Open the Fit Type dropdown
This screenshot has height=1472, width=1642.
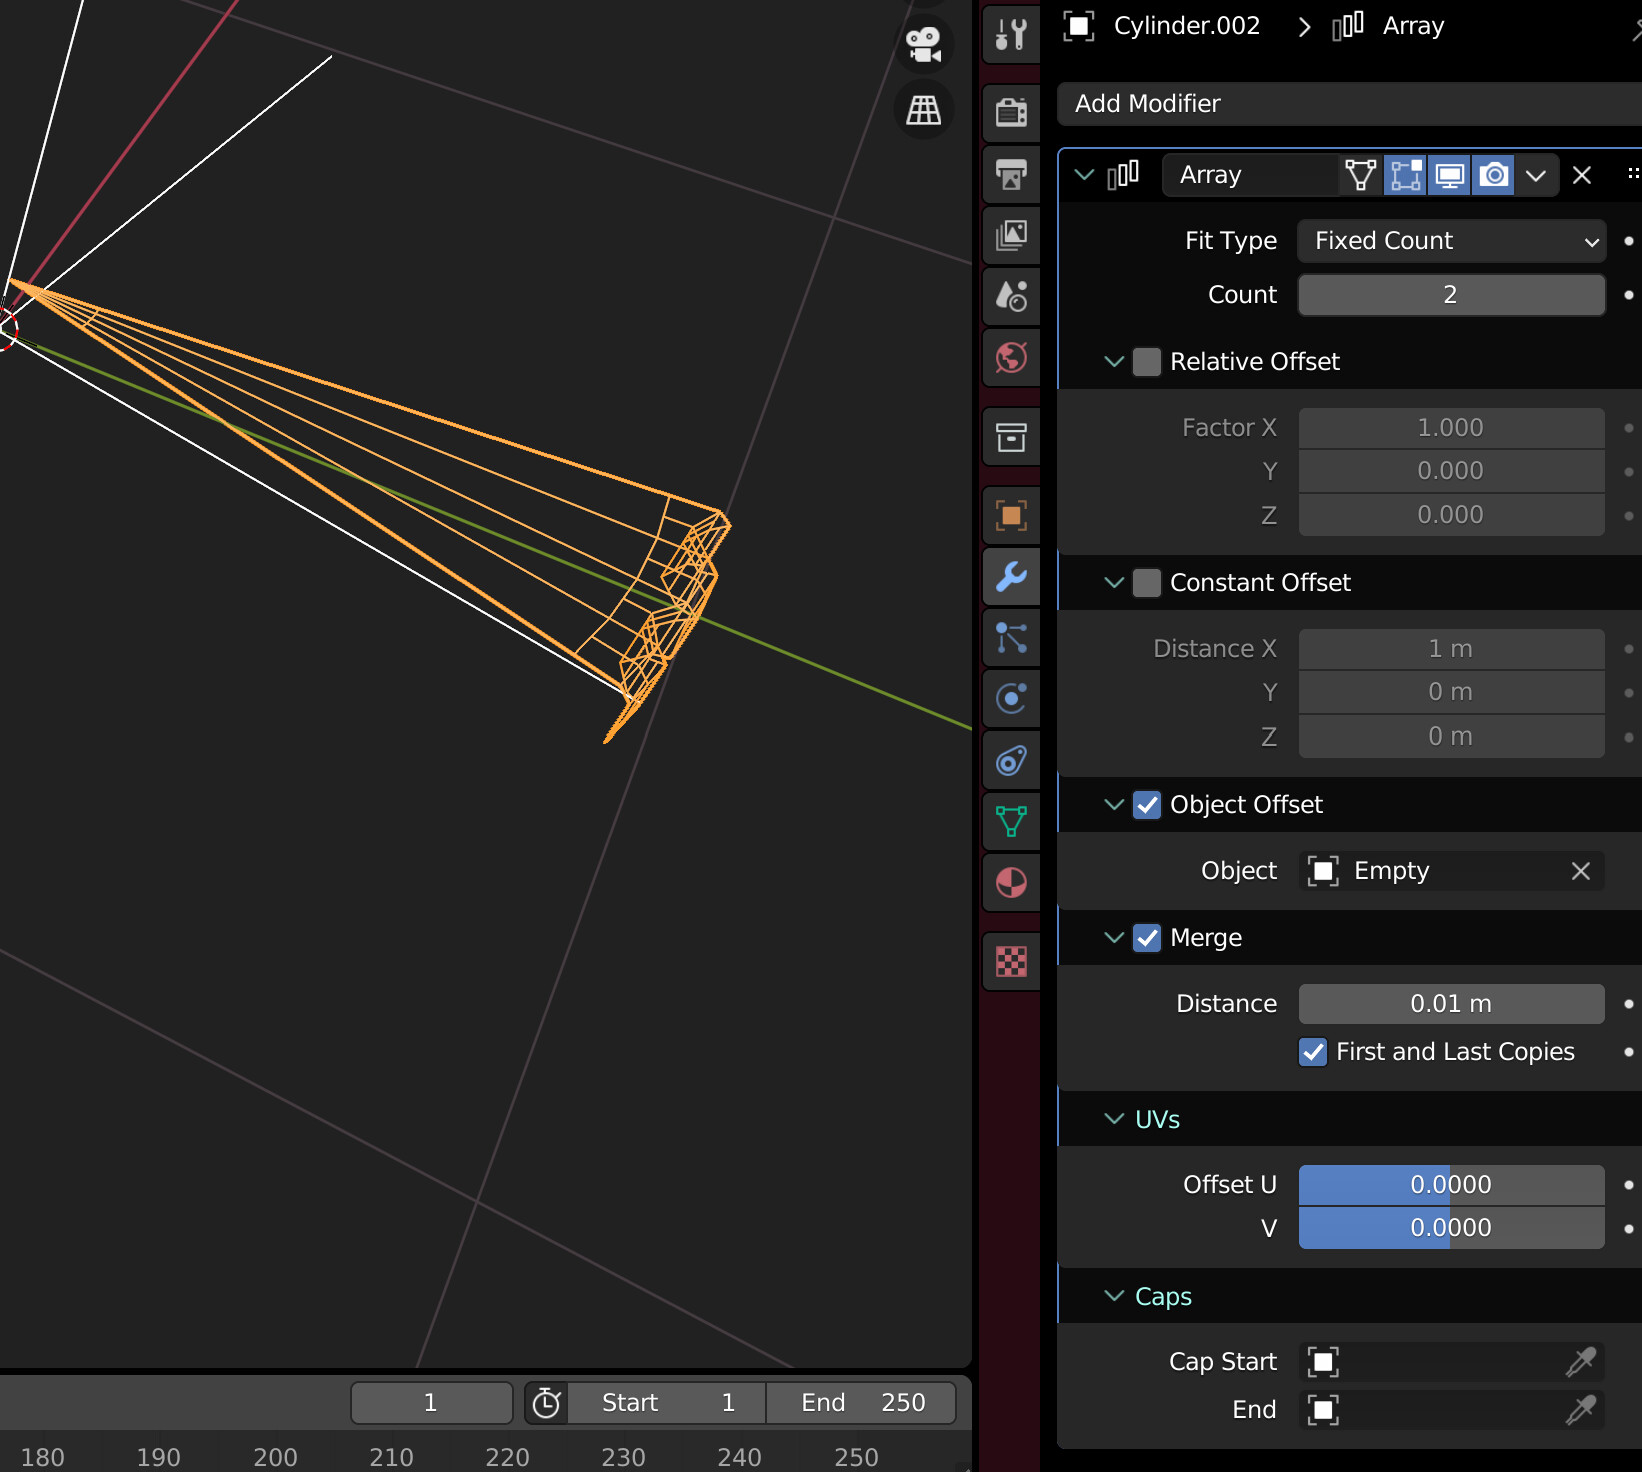[x=1451, y=241]
